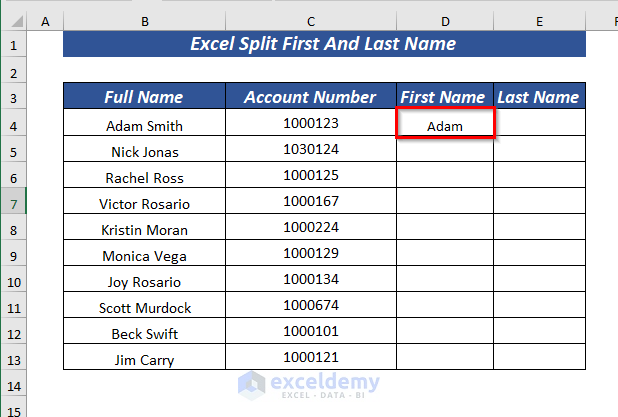618x417 pixels.
Task: Click the select-all corner of the sheet
Action: click(13, 20)
